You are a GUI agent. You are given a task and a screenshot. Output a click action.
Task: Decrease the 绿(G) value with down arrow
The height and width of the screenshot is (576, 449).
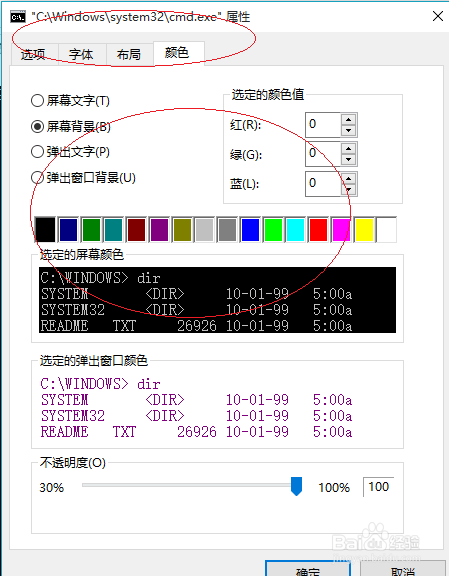[x=348, y=159]
